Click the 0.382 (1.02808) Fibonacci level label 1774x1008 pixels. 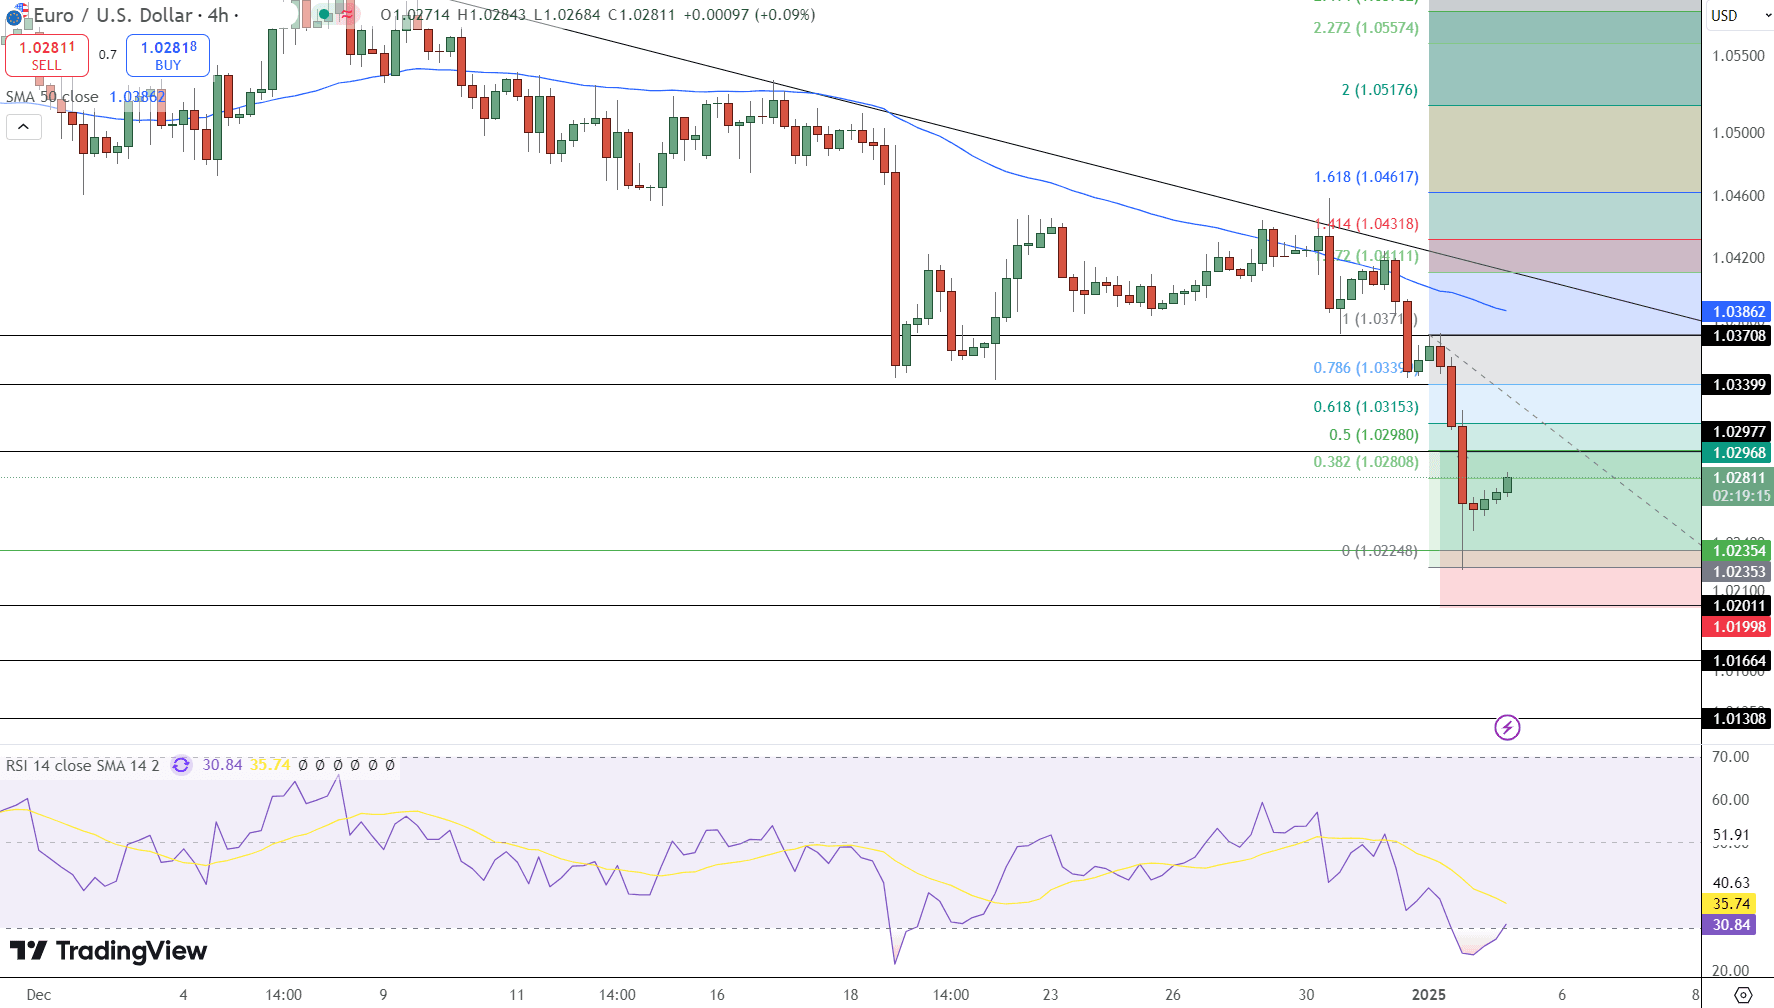click(x=1366, y=462)
